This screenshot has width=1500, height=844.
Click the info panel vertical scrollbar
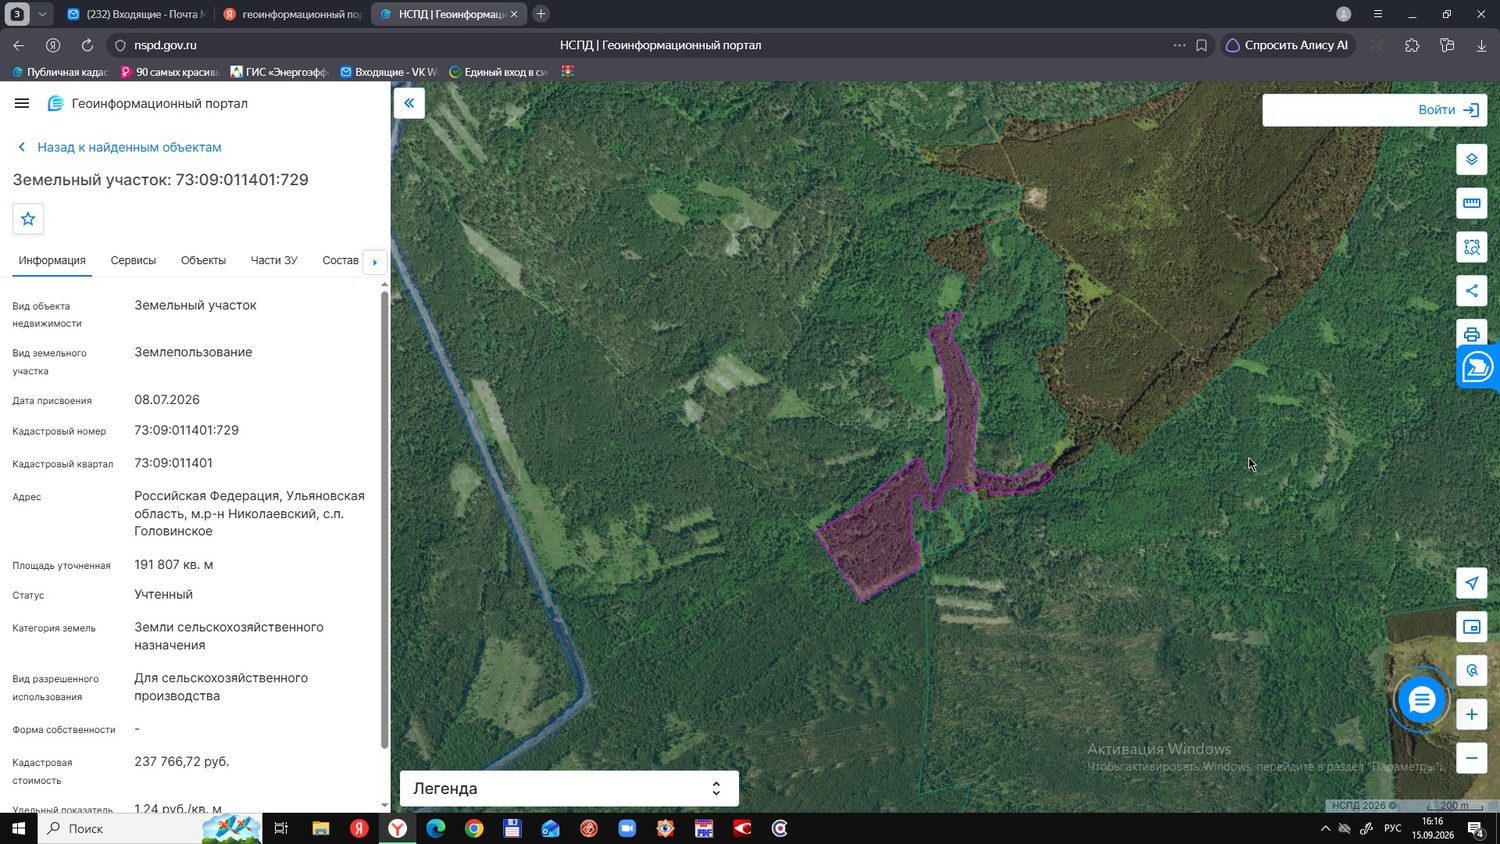(385, 518)
